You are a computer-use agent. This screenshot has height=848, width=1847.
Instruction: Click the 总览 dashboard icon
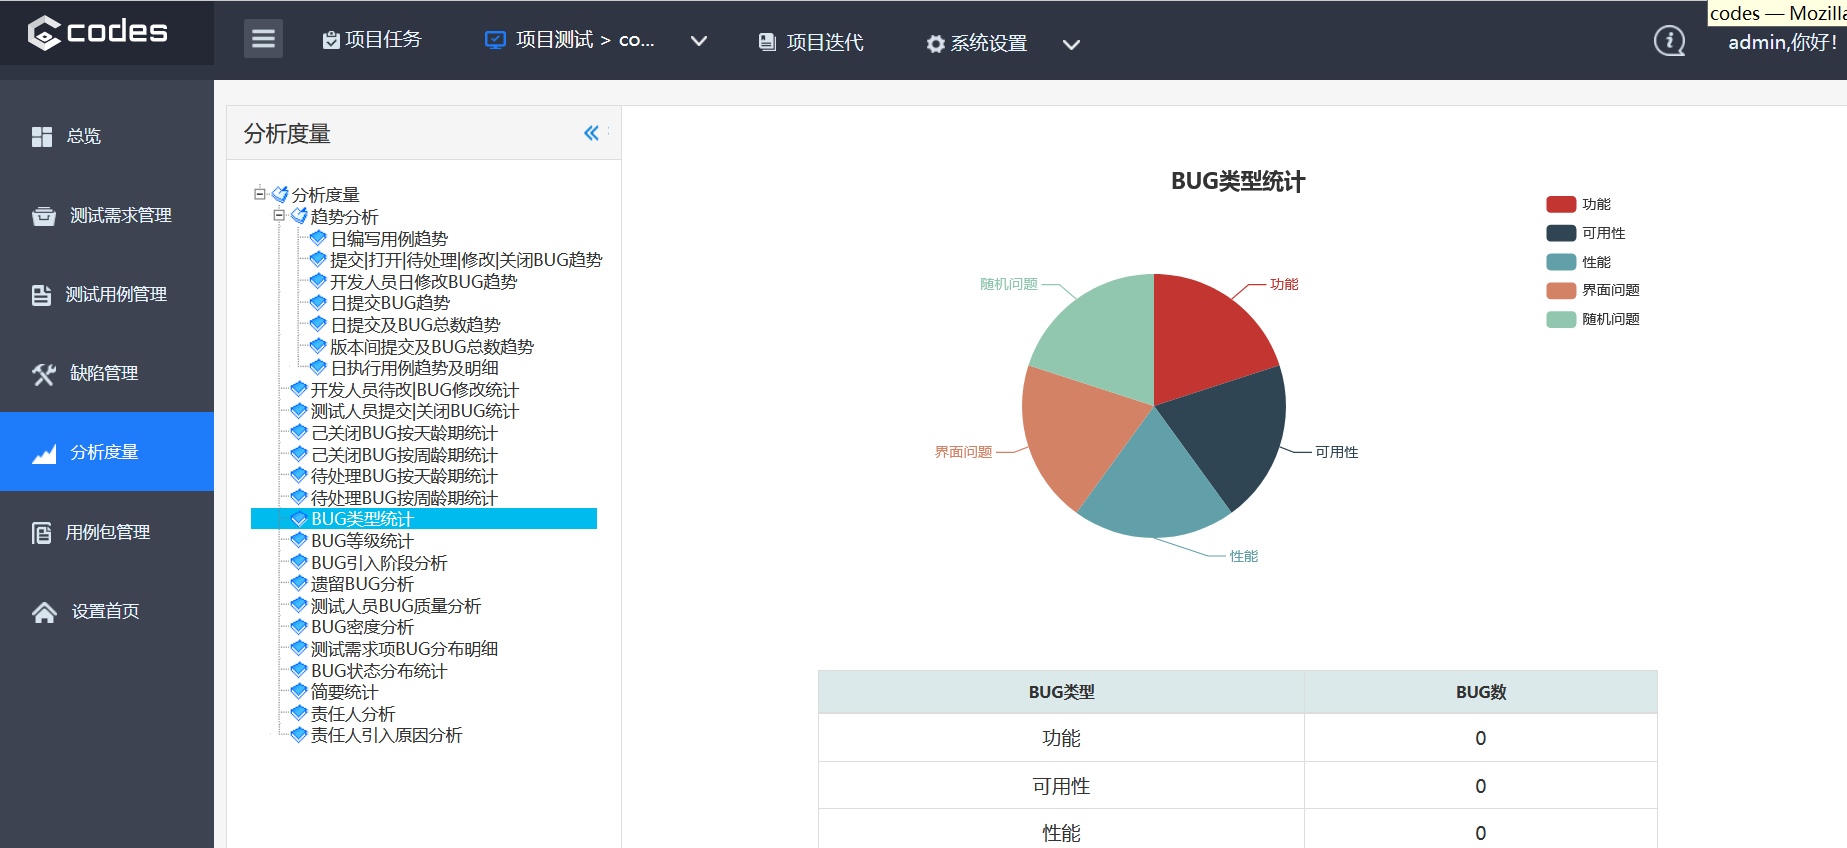click(x=42, y=137)
